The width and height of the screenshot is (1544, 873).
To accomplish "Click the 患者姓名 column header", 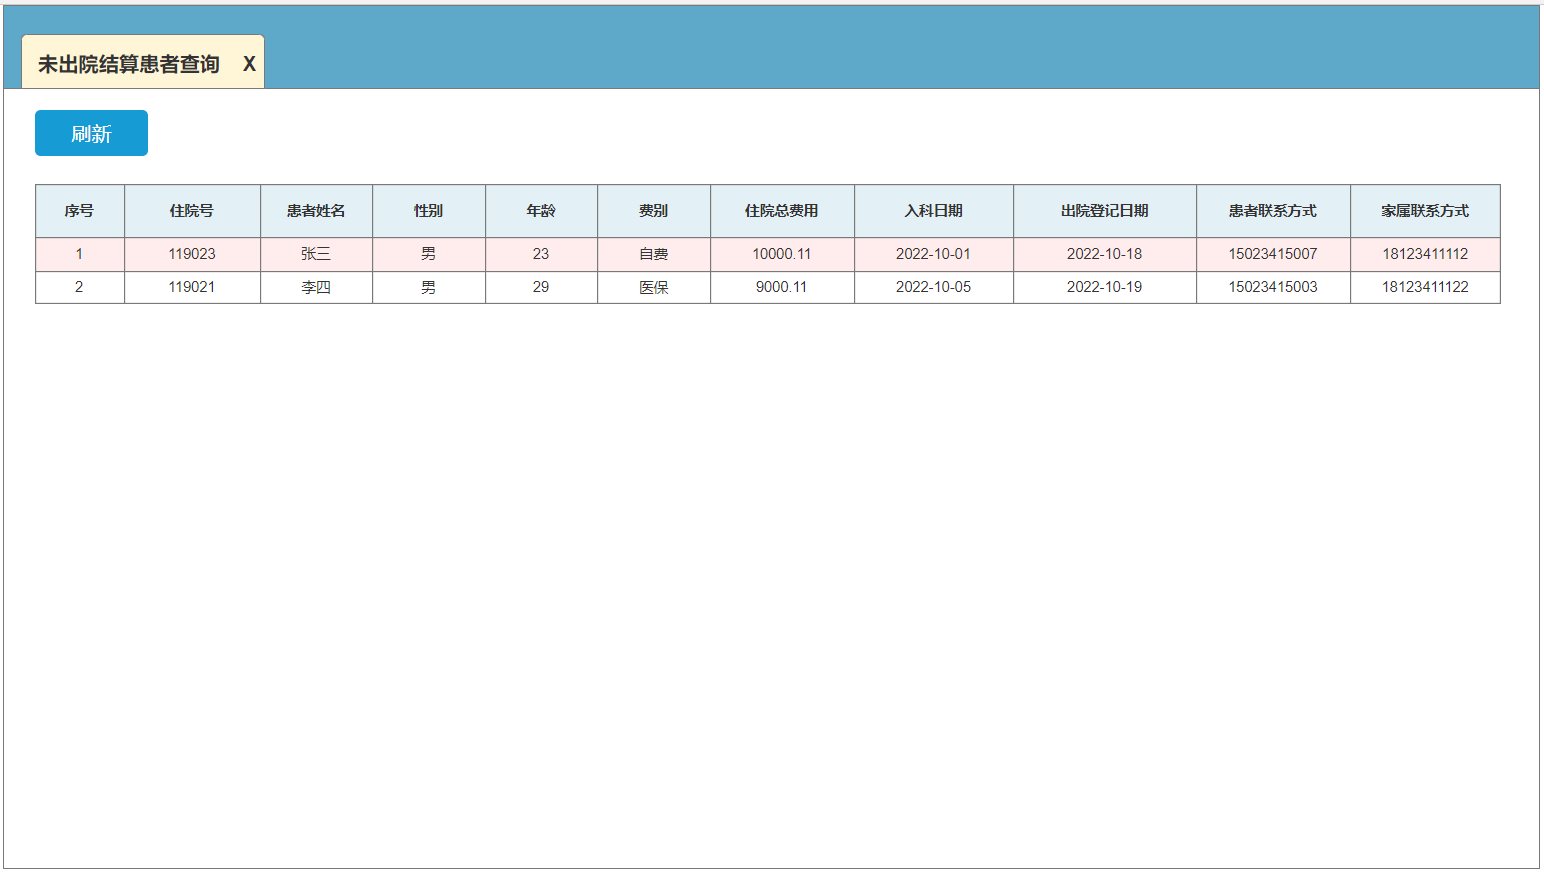I will 316,211.
